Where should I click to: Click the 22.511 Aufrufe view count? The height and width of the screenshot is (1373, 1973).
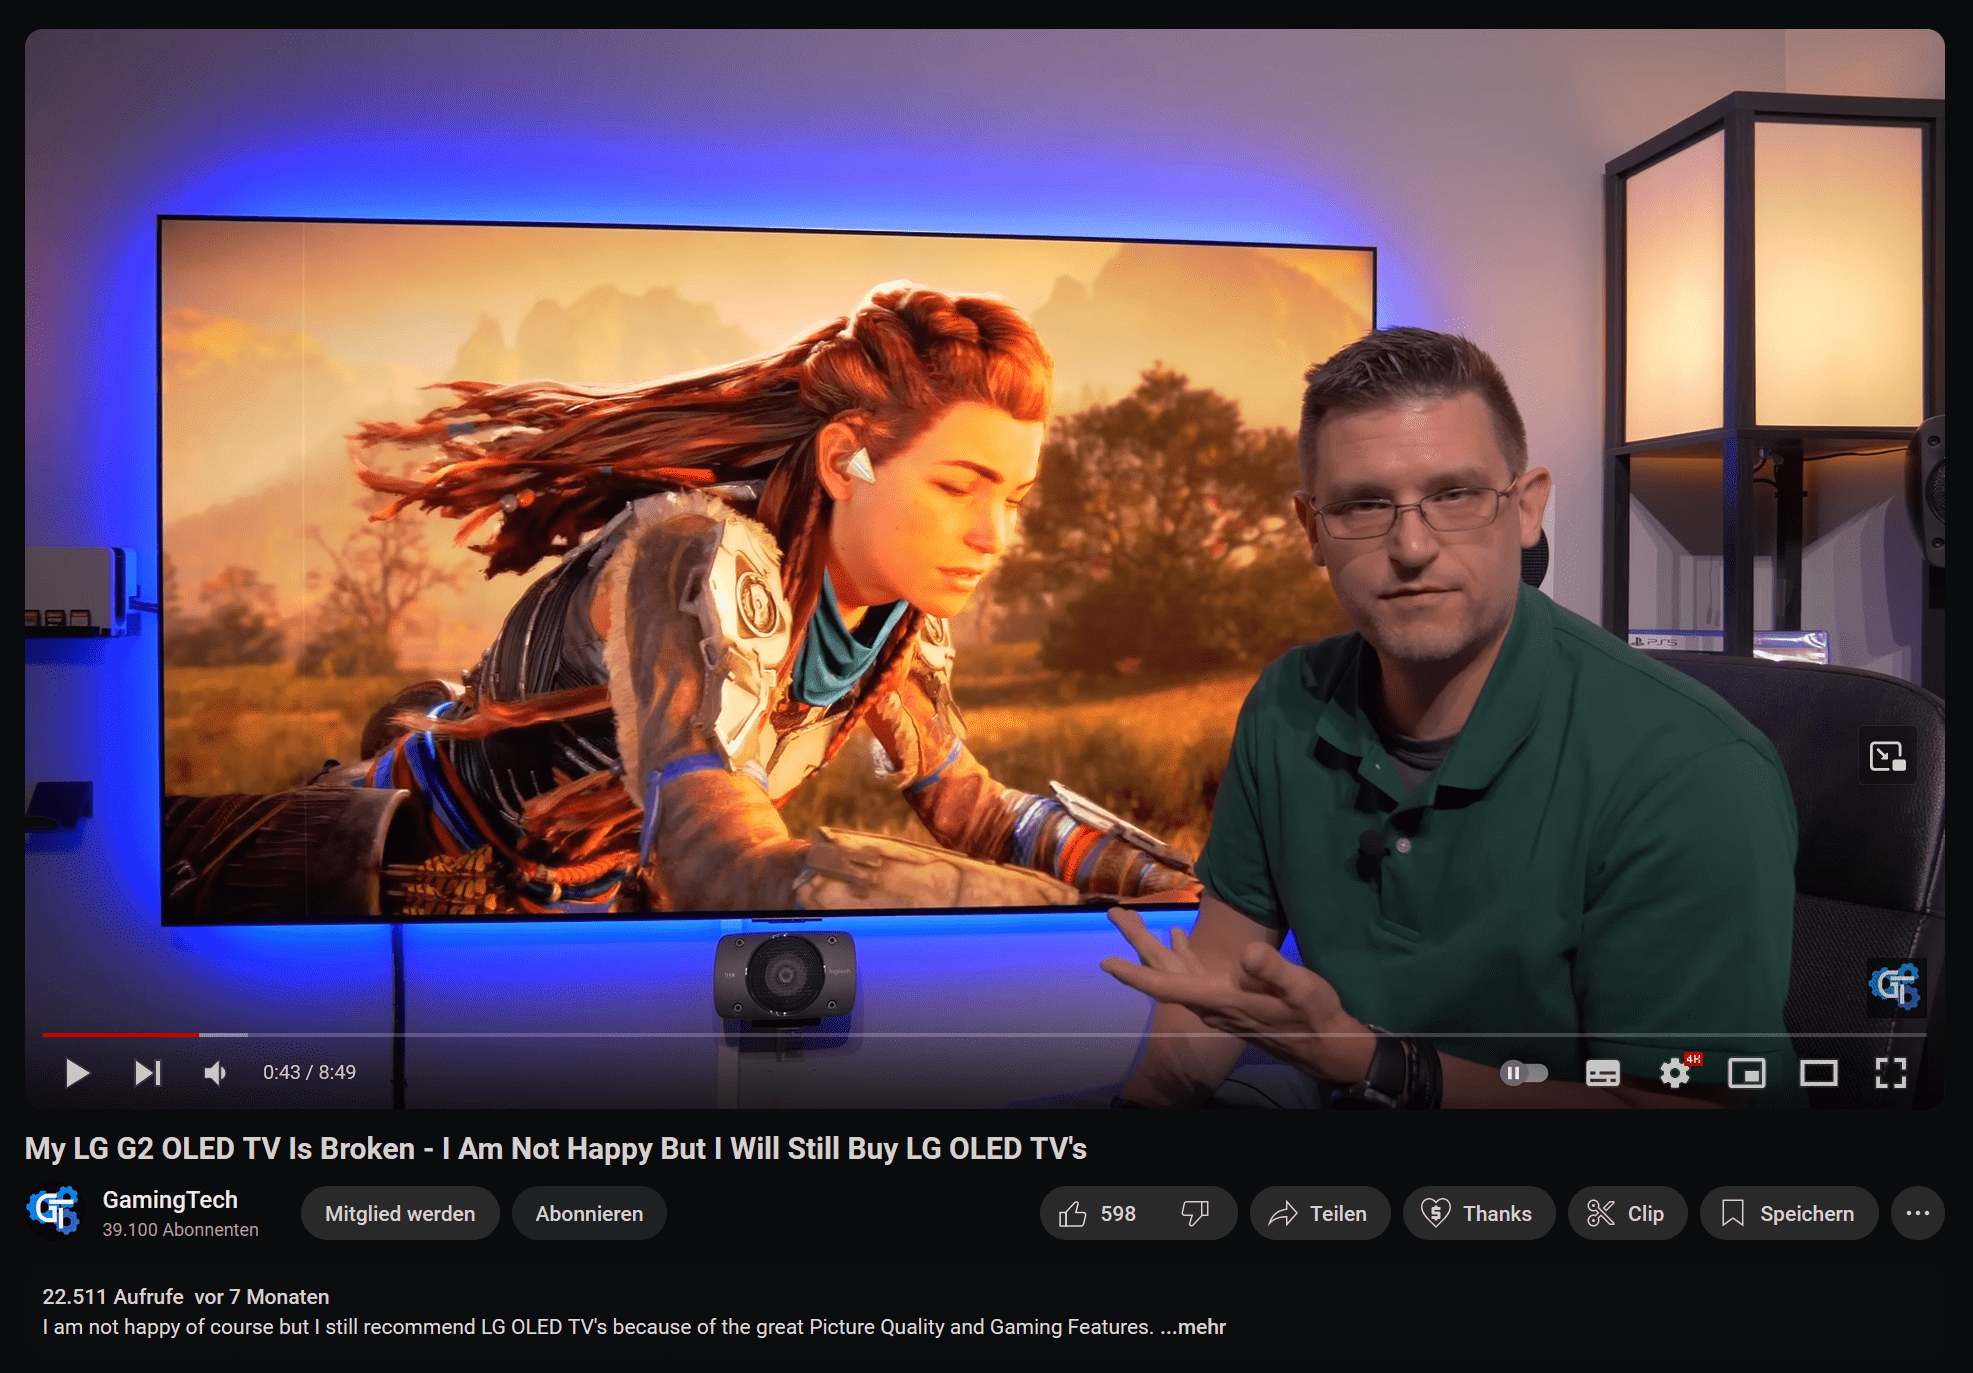coord(113,1297)
